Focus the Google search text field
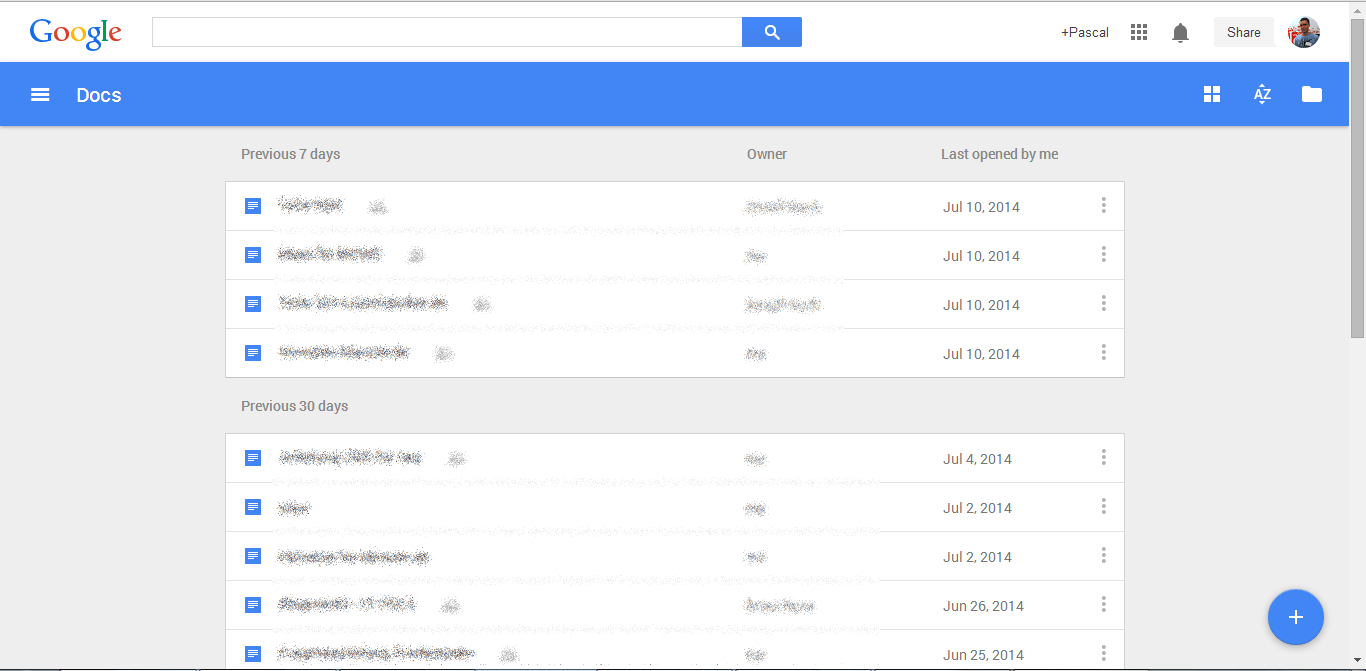This screenshot has width=1366, height=671. [x=446, y=32]
